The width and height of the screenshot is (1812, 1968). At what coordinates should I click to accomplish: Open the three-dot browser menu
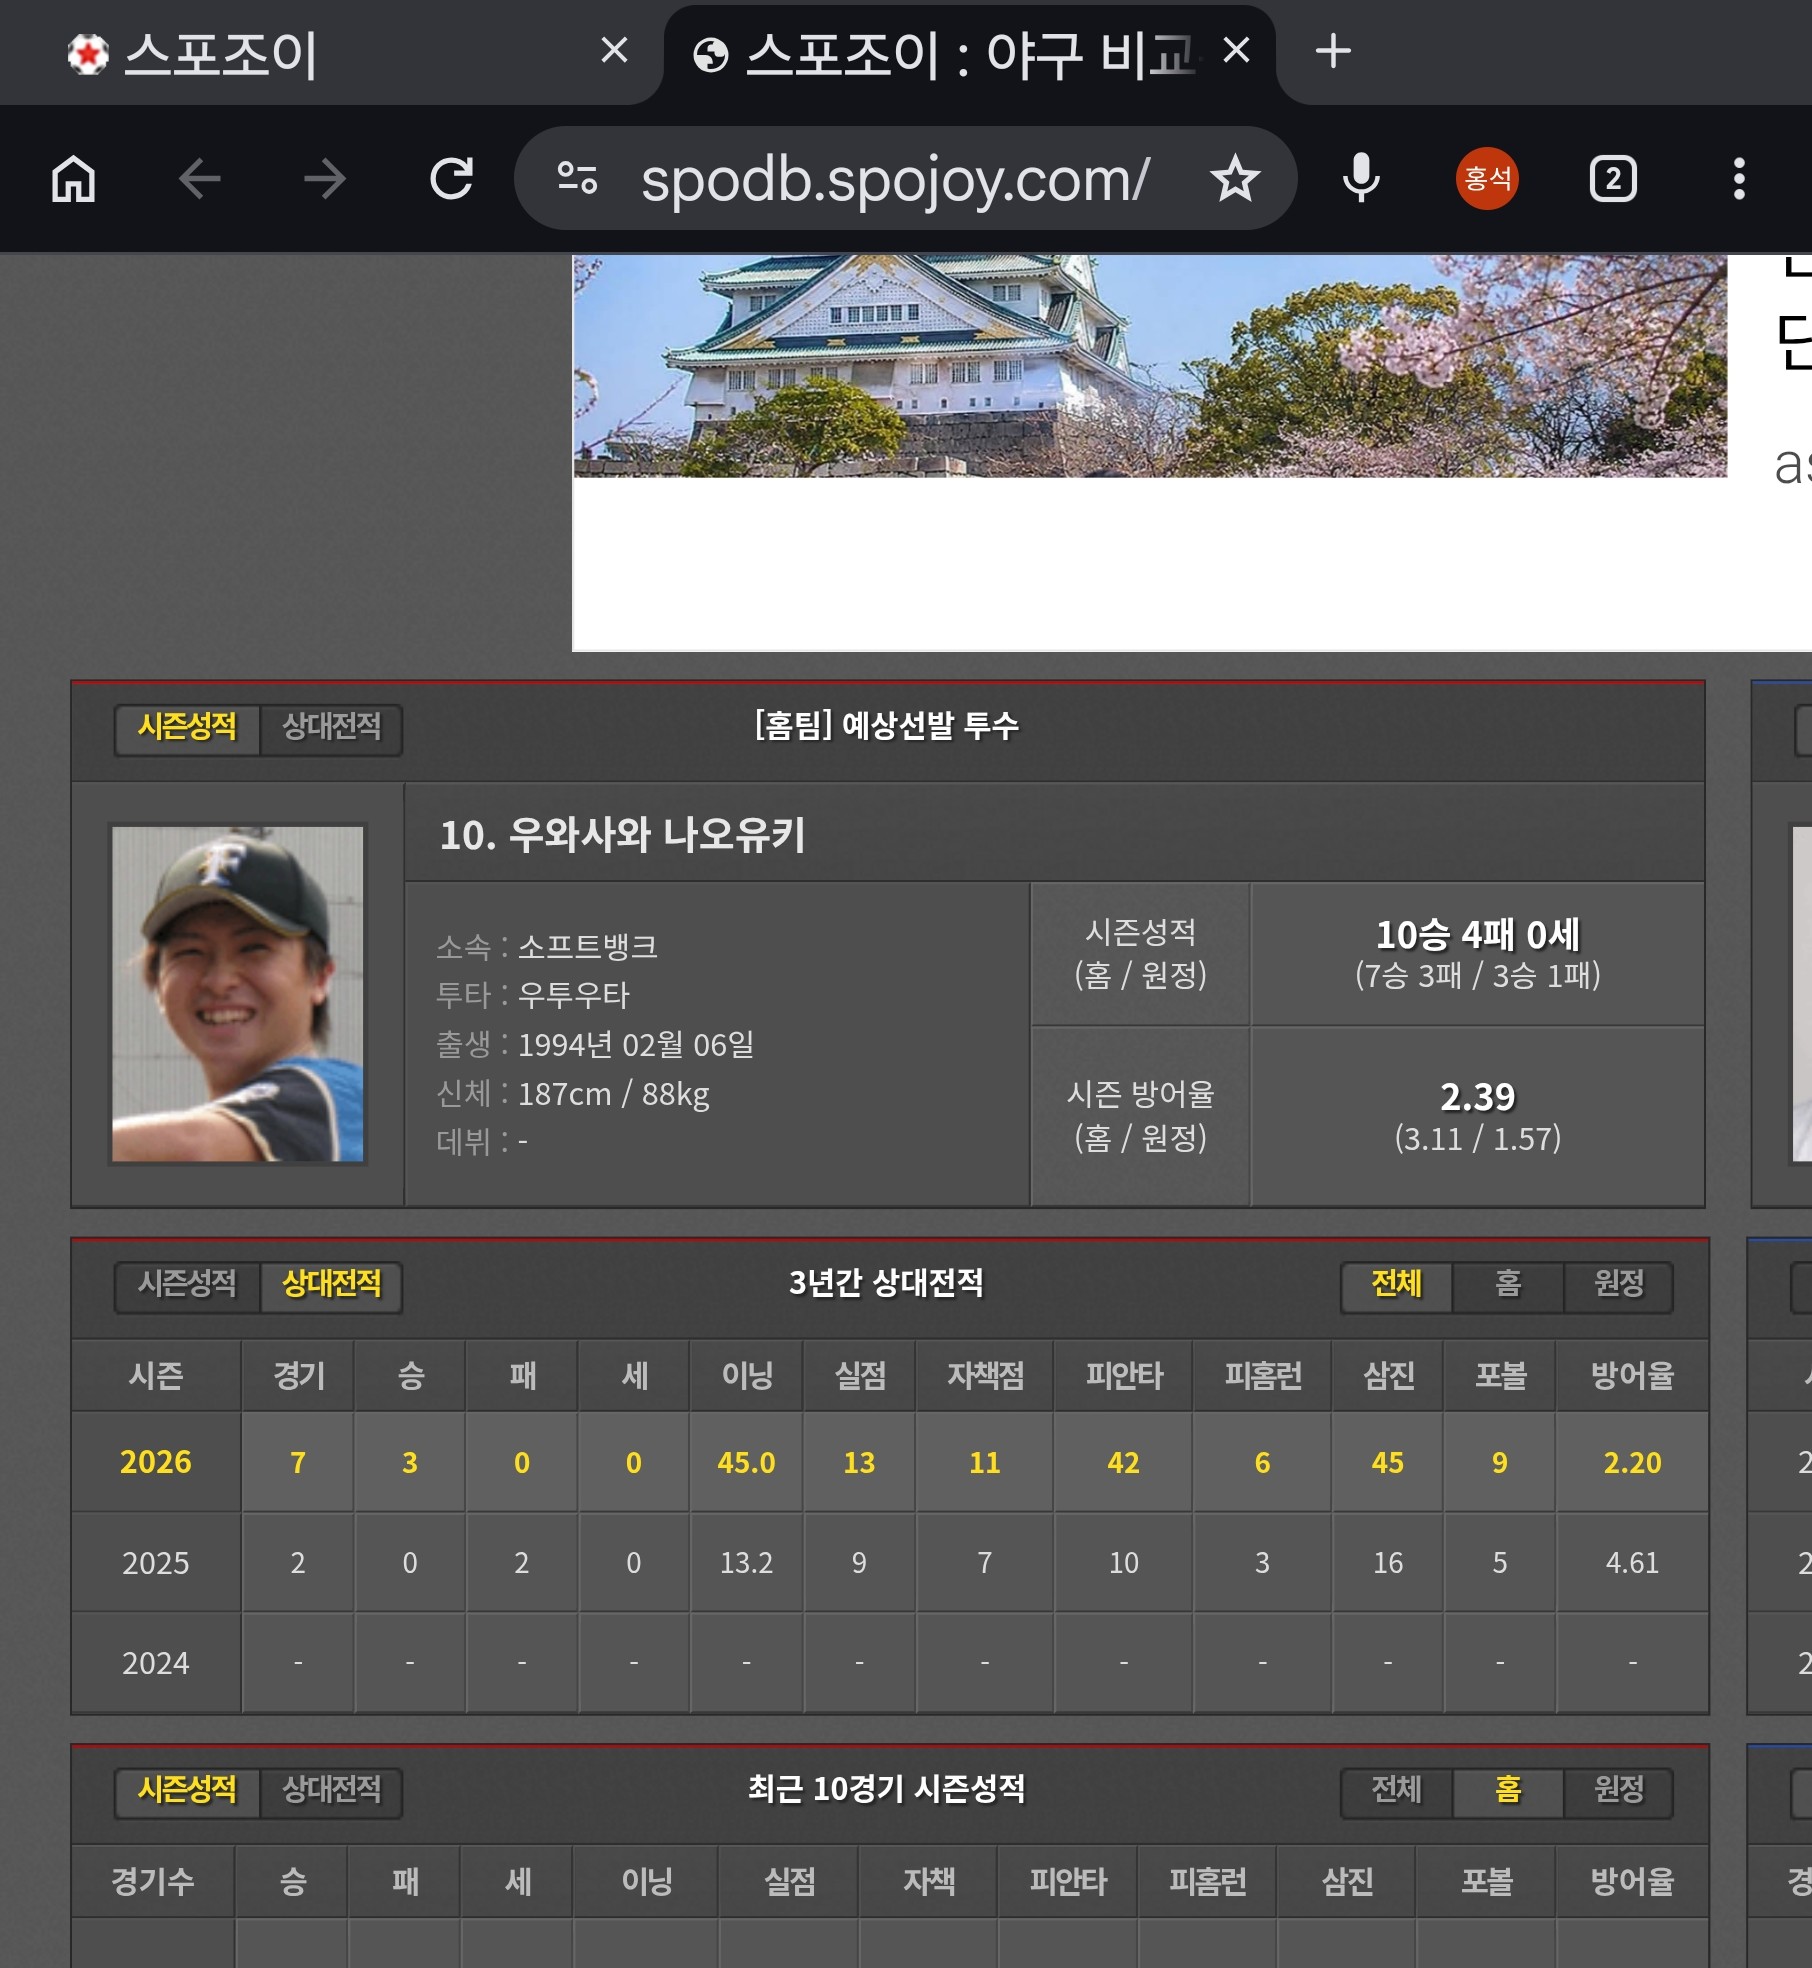point(1739,179)
